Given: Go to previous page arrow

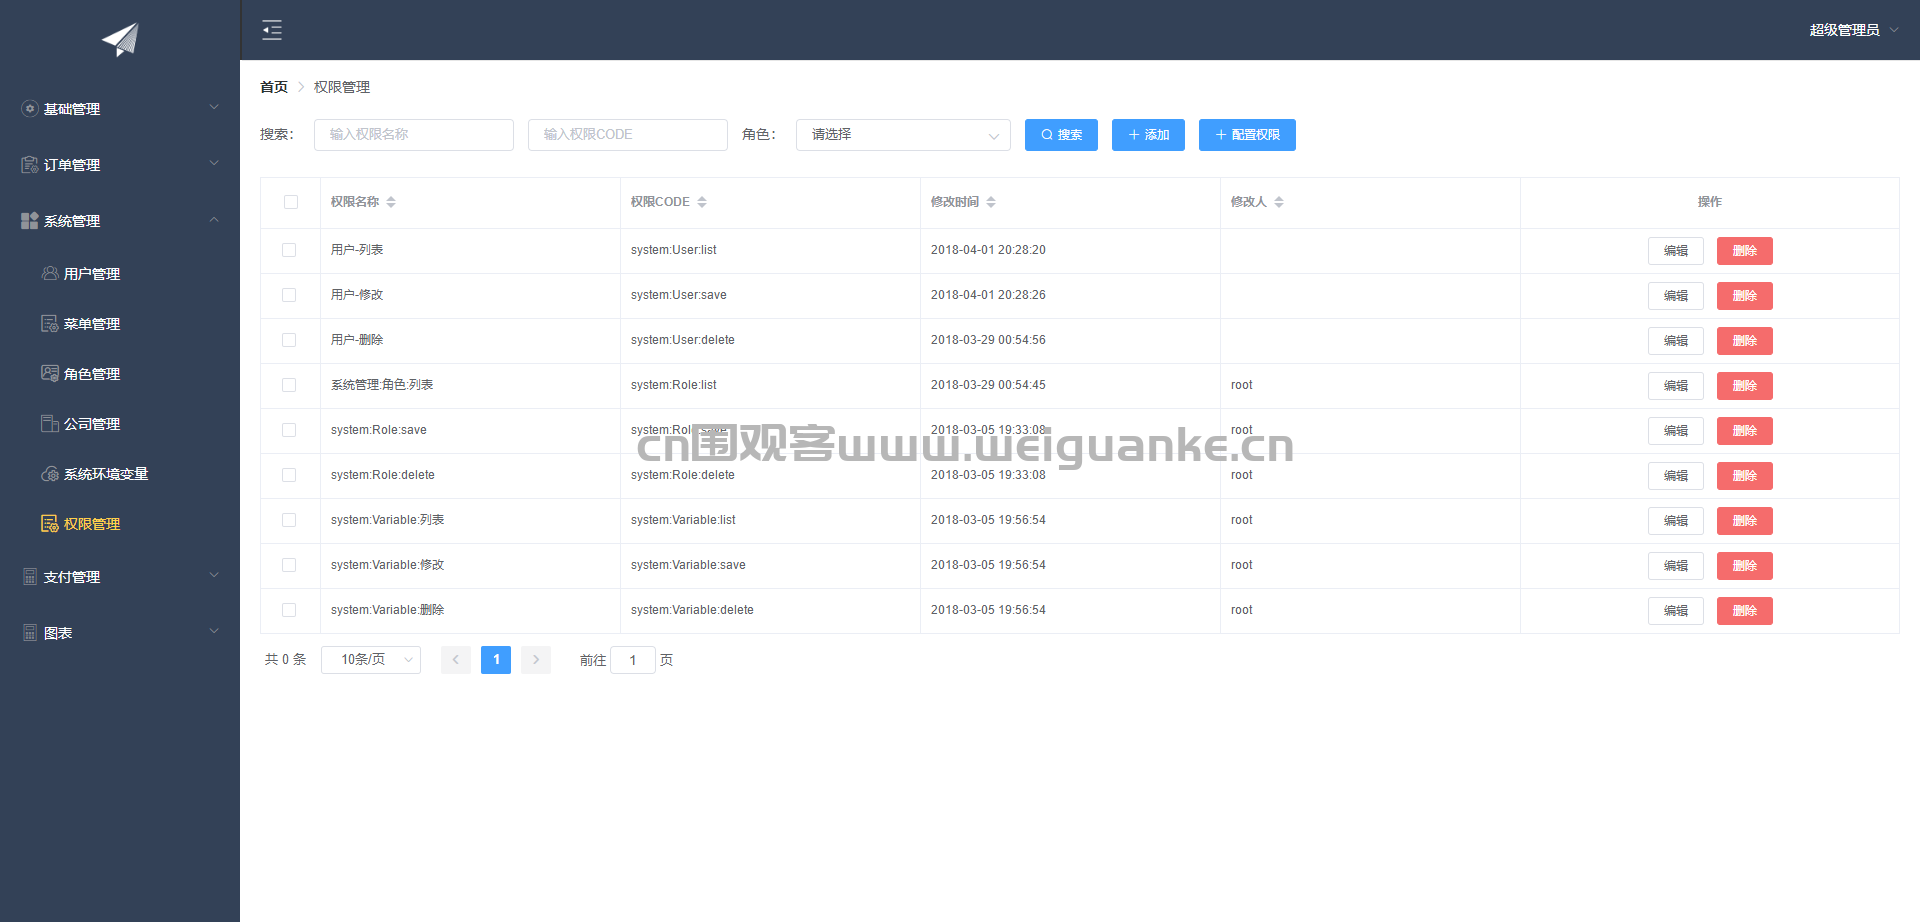Looking at the screenshot, I should pos(456,660).
